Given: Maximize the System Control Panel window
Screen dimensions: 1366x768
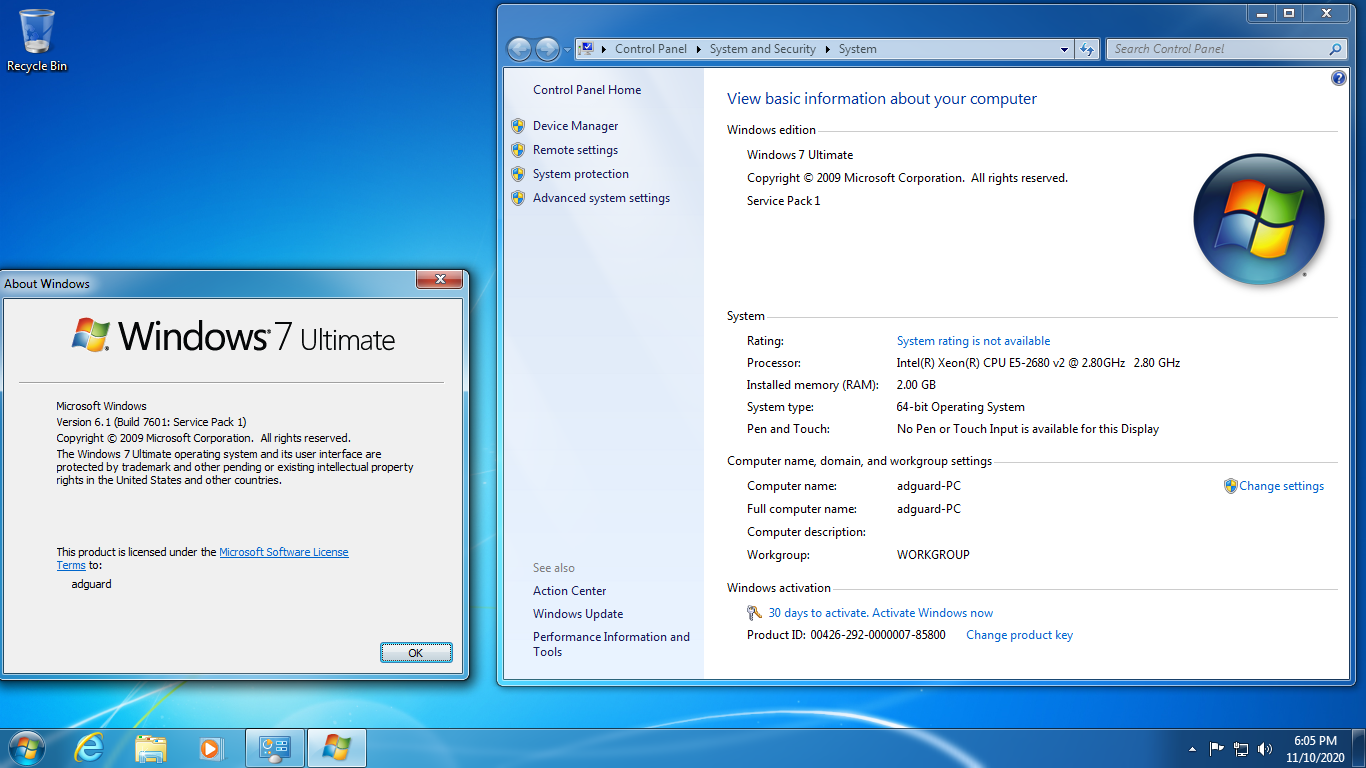Looking at the screenshot, I should click(1289, 13).
